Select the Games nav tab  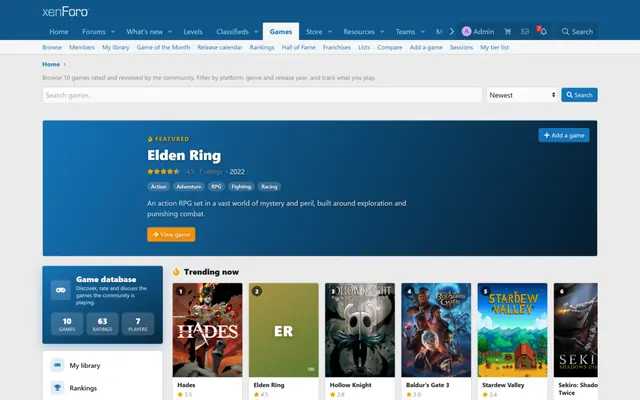(x=281, y=31)
